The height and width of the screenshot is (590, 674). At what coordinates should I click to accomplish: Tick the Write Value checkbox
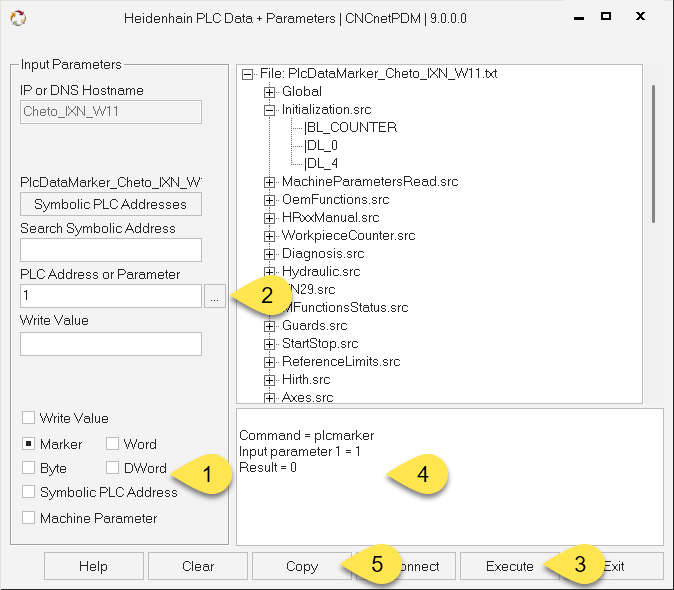28,418
